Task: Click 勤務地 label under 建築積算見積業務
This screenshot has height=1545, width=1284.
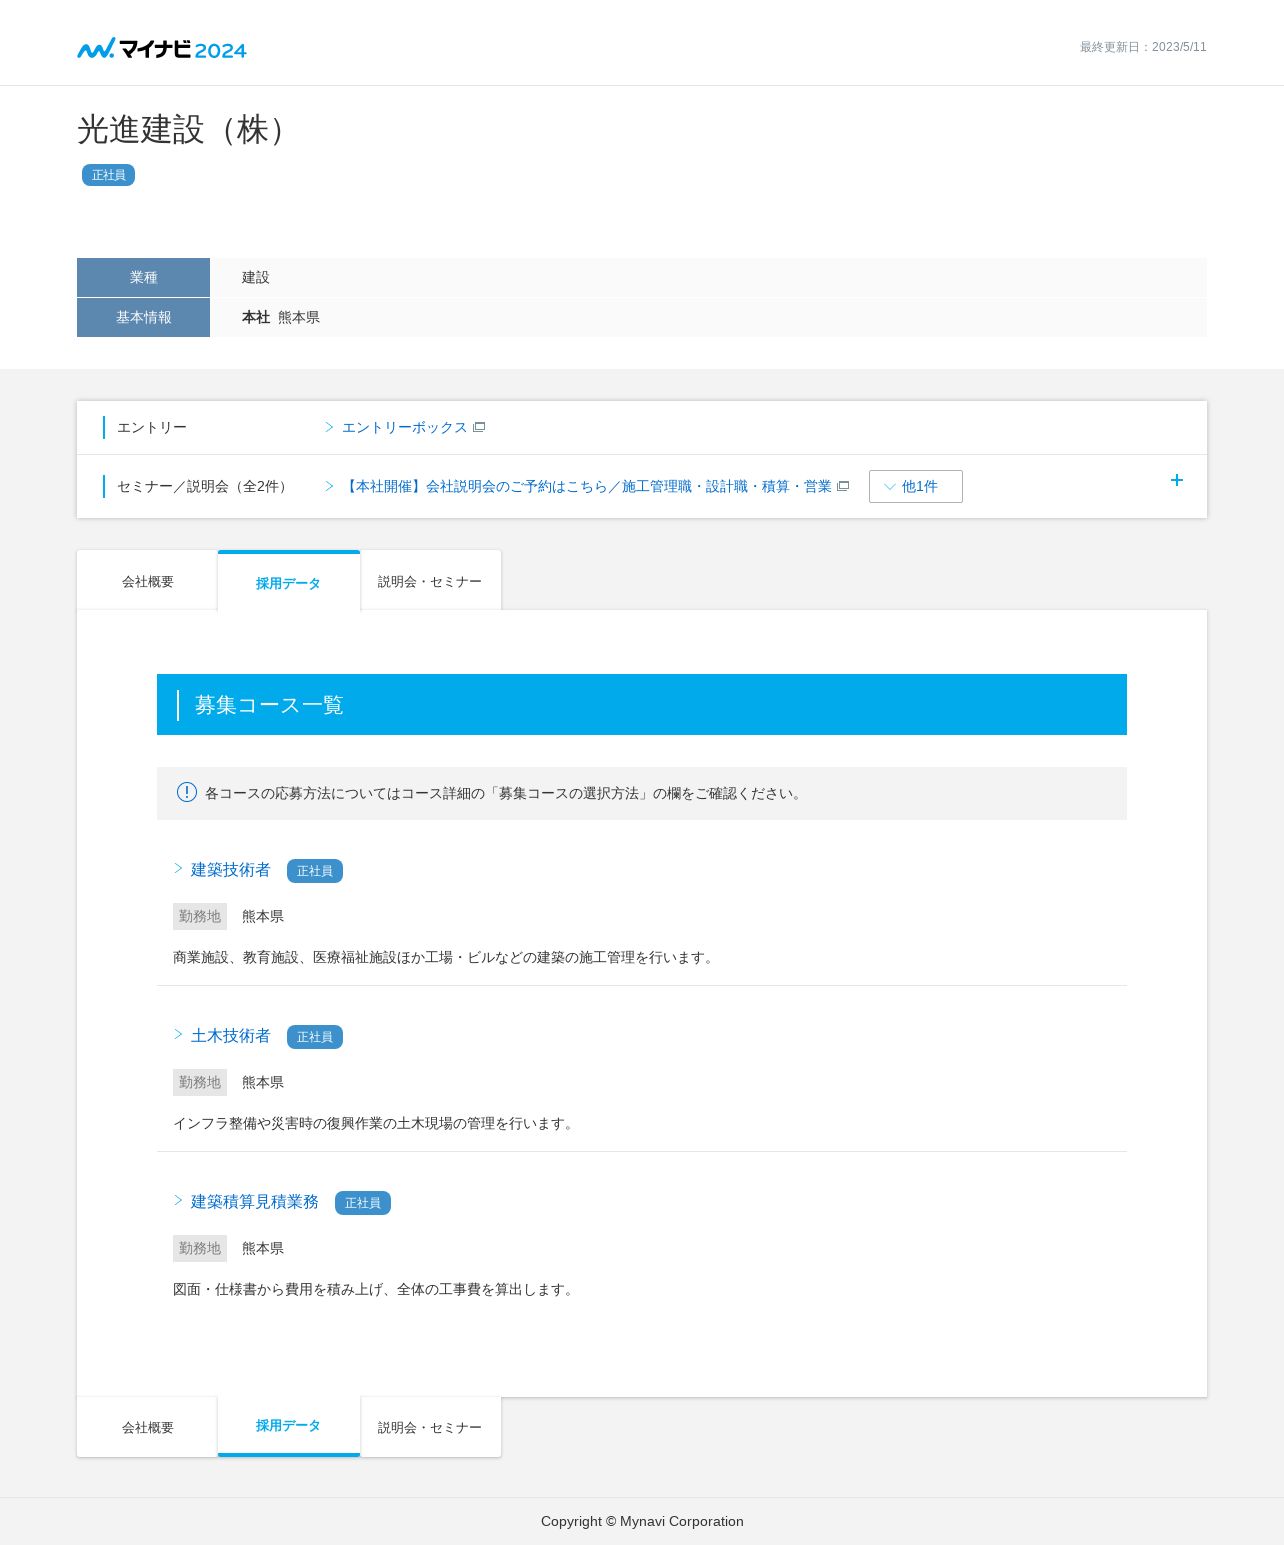Action: 200,1248
